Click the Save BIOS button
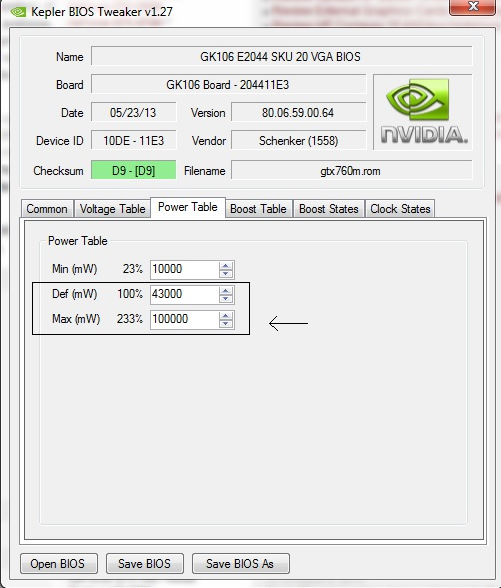Viewport: 501px width, 588px height. click(x=145, y=563)
